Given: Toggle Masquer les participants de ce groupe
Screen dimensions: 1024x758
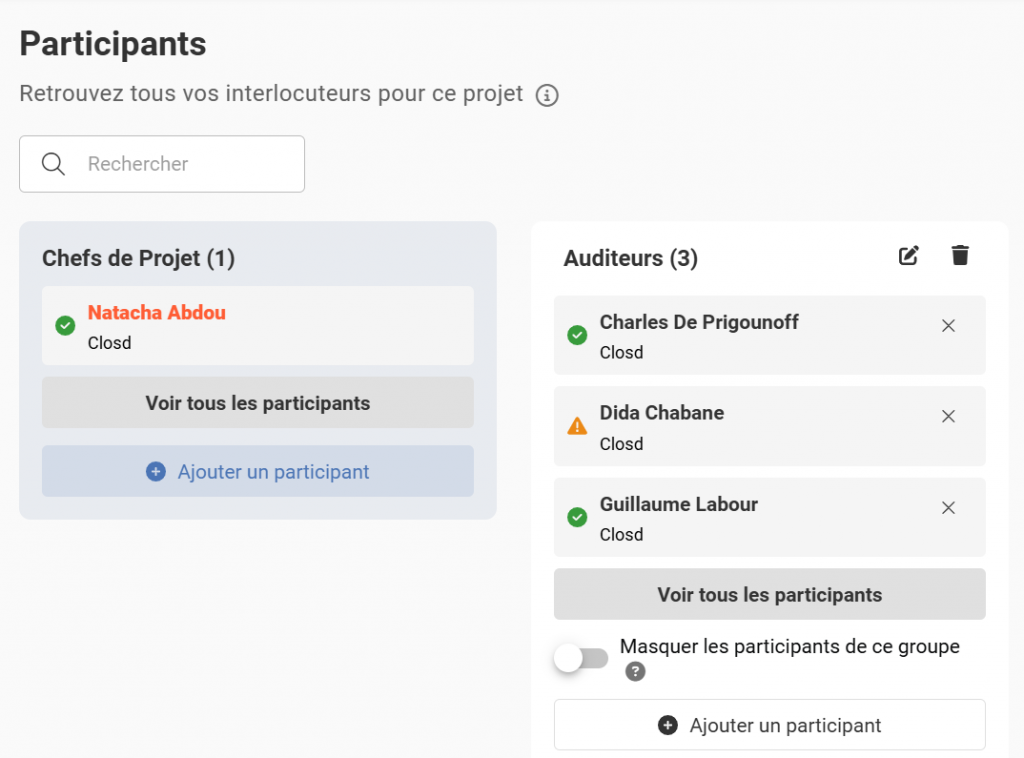Looking at the screenshot, I should pyautogui.click(x=582, y=658).
